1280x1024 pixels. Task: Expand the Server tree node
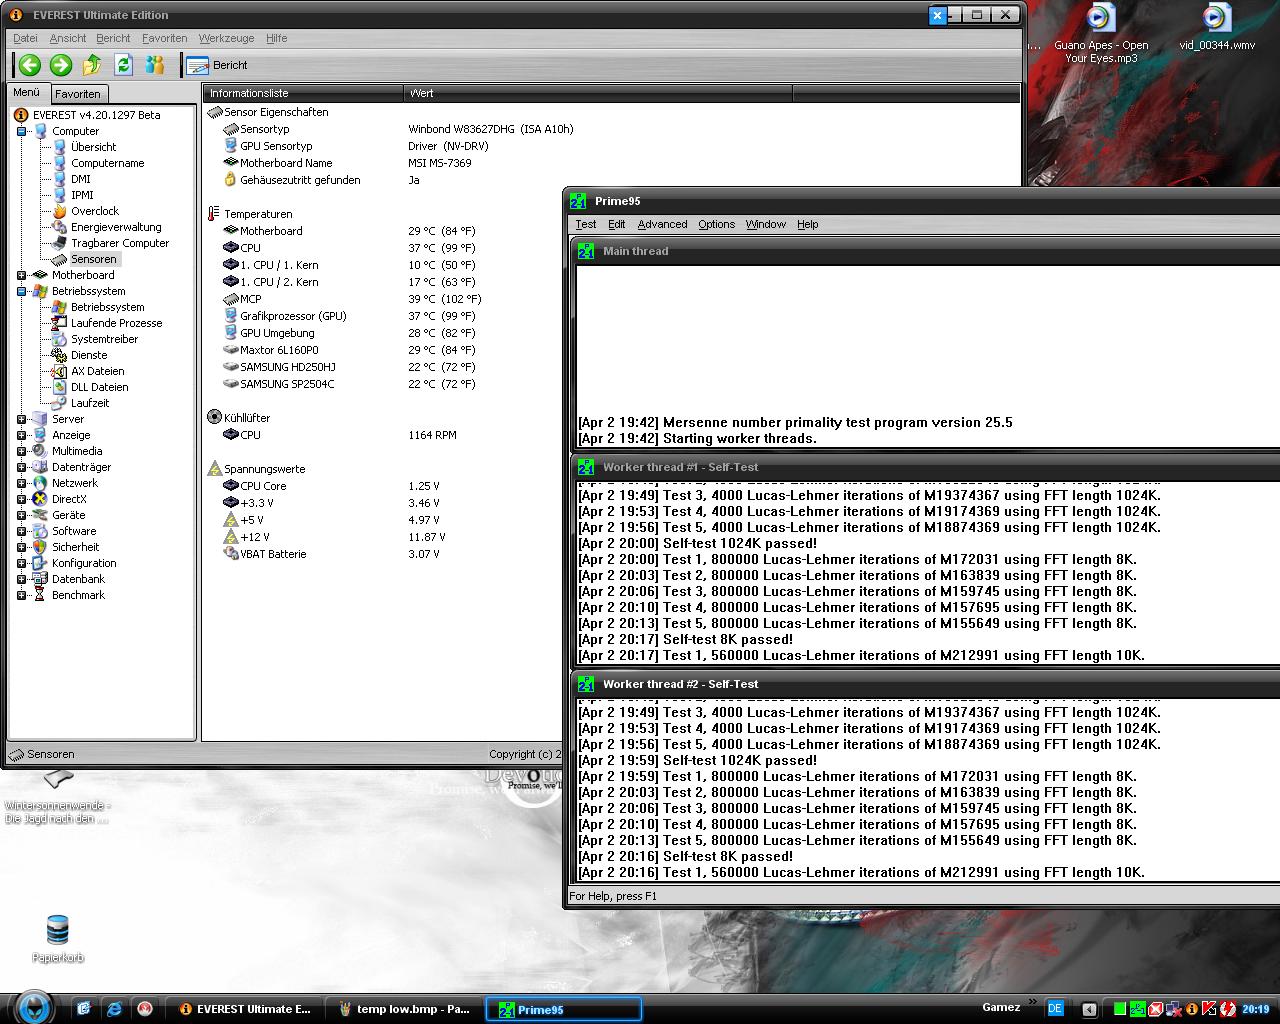click(21, 419)
